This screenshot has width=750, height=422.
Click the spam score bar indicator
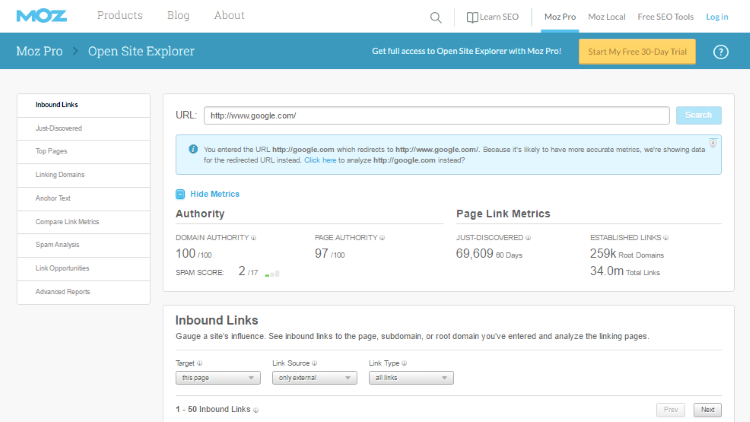pyautogui.click(x=272, y=274)
